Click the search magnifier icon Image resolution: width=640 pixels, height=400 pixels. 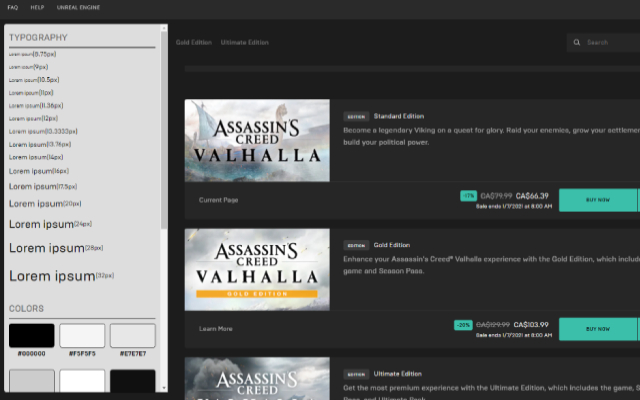577,43
